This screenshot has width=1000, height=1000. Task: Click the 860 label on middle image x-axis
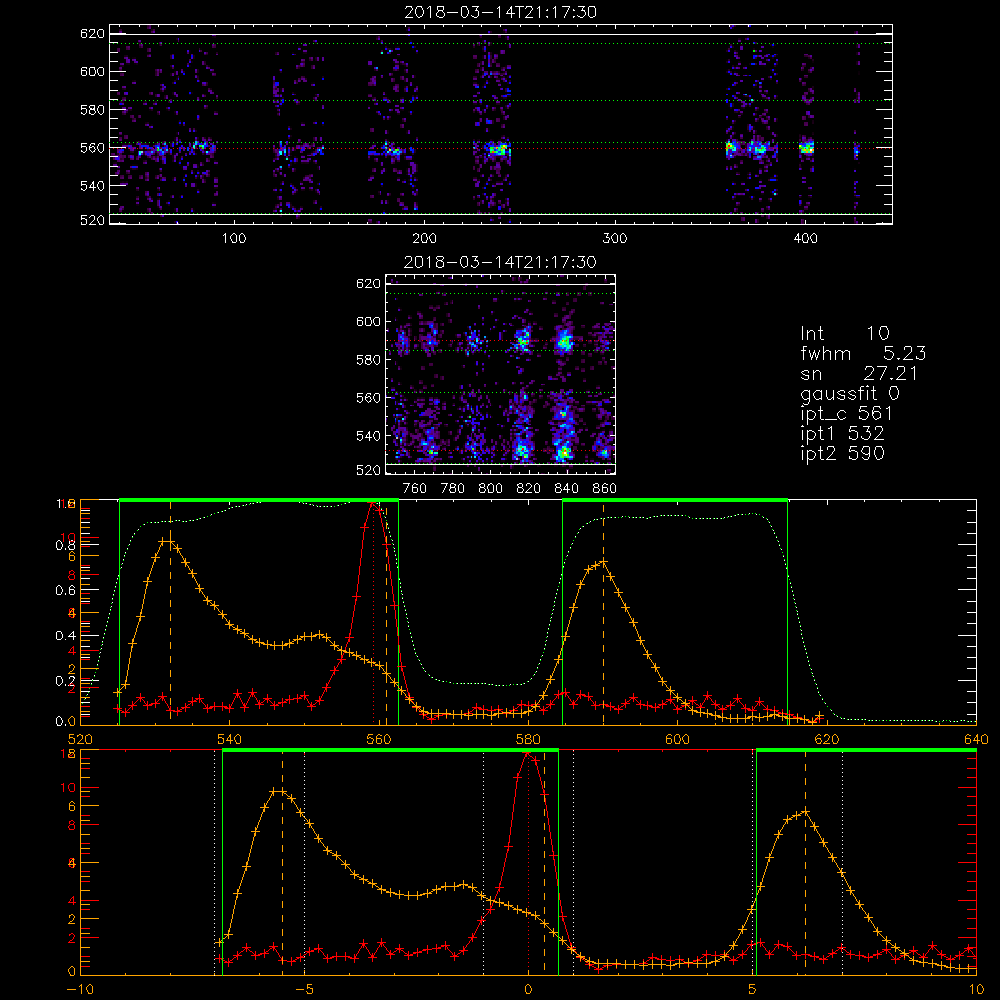tap(605, 489)
